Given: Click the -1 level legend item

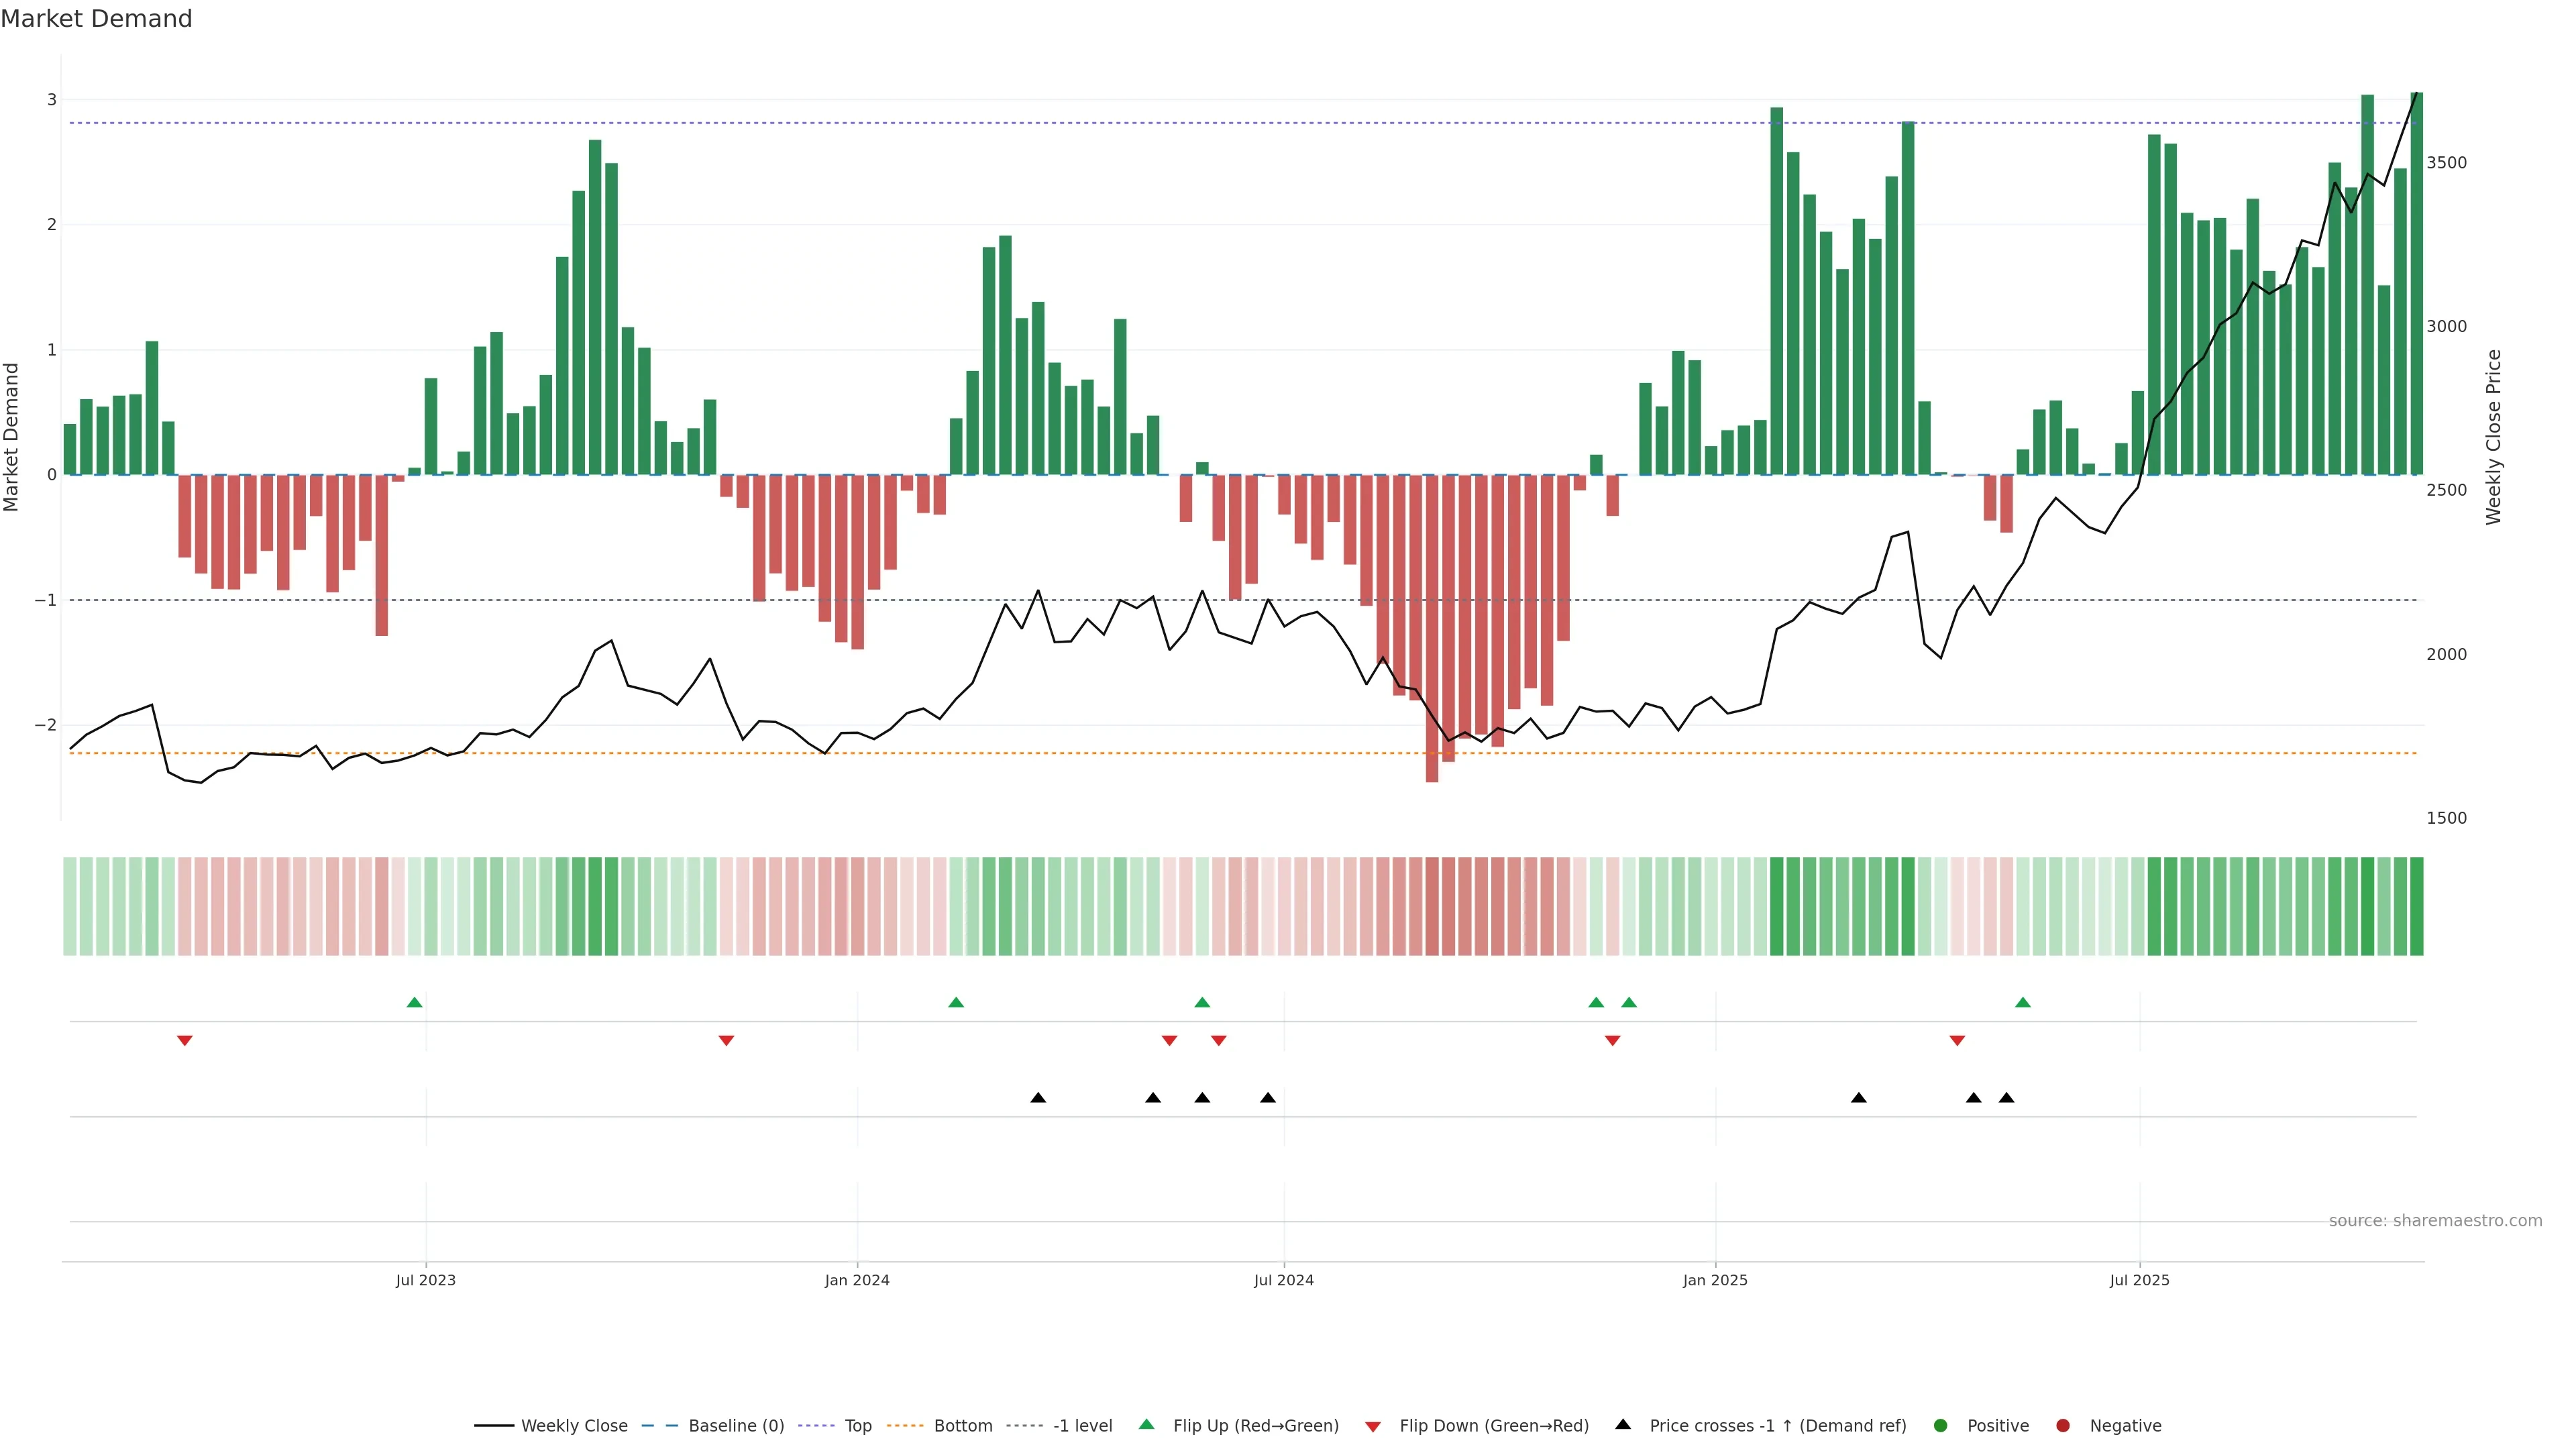Looking at the screenshot, I should tap(1082, 1425).
